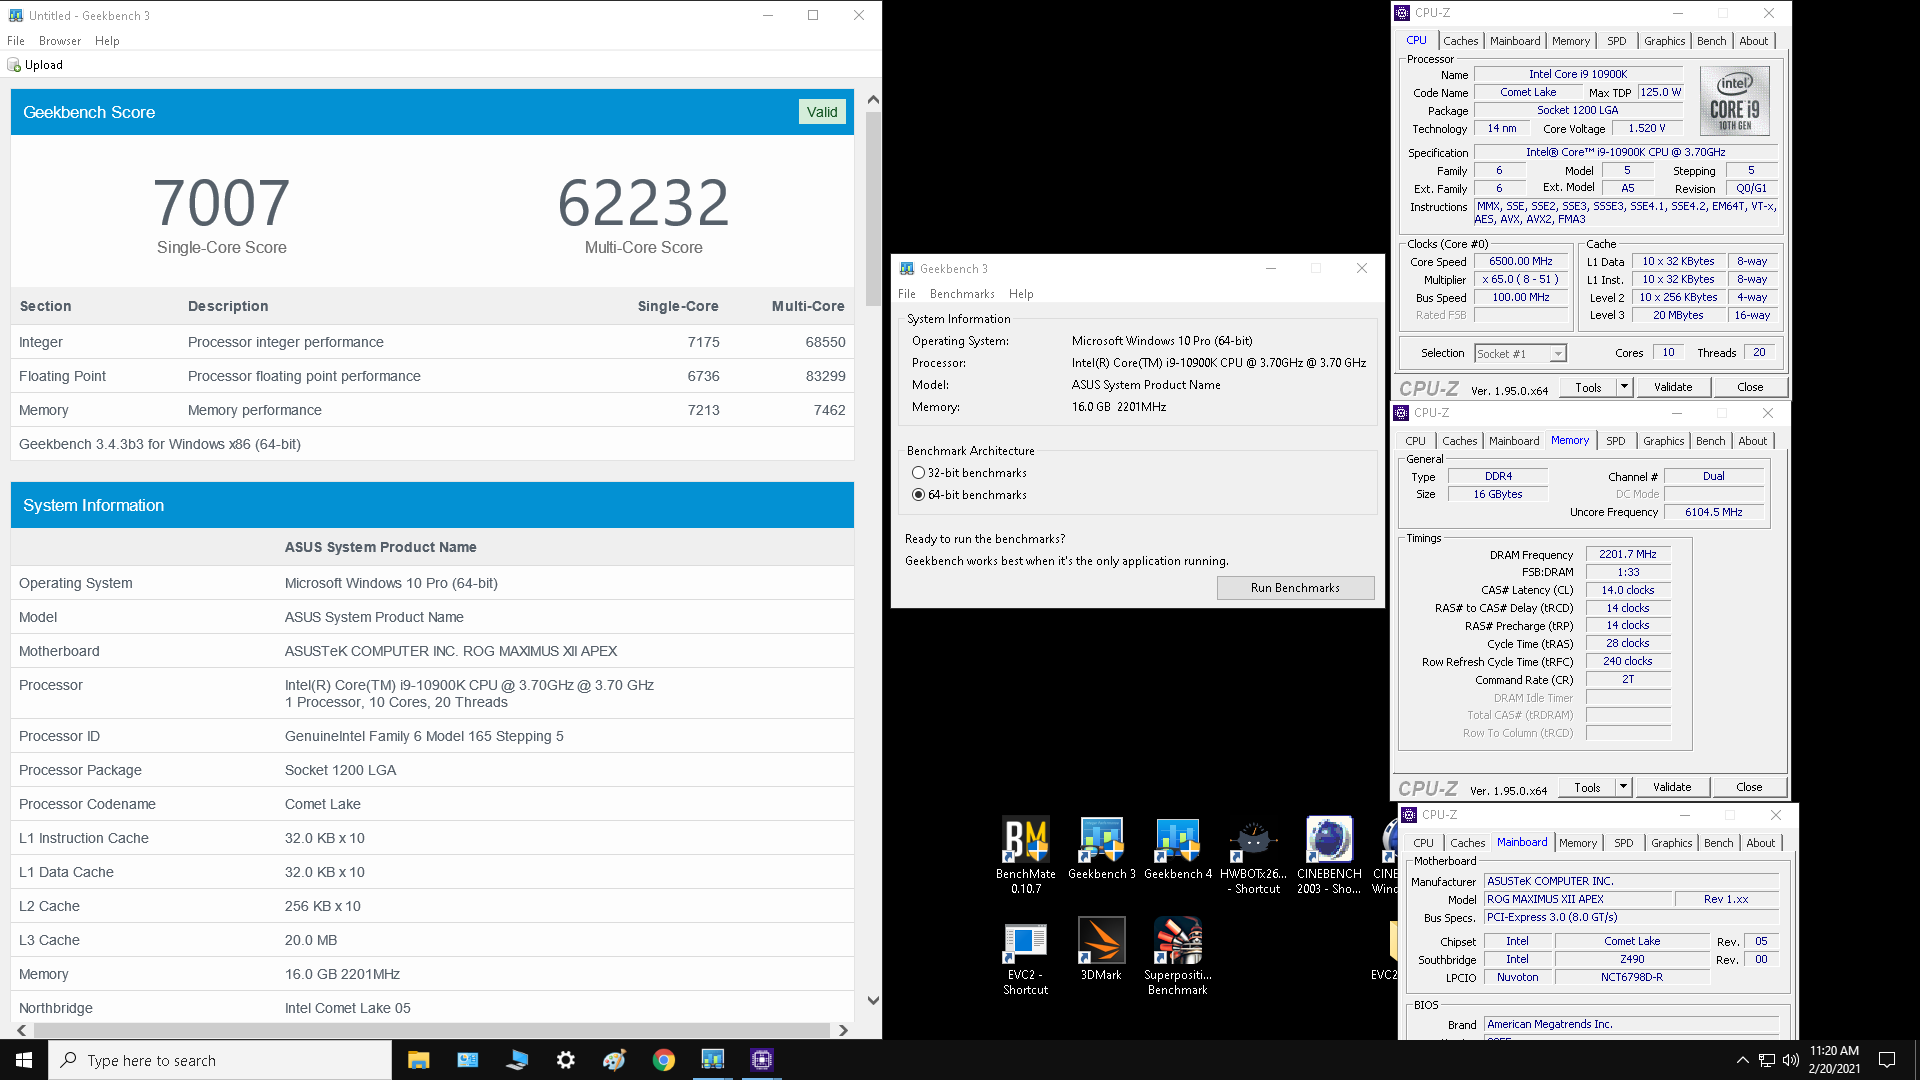Select 64-bit benchmarks radio button
This screenshot has width=1920, height=1080.
click(918, 495)
